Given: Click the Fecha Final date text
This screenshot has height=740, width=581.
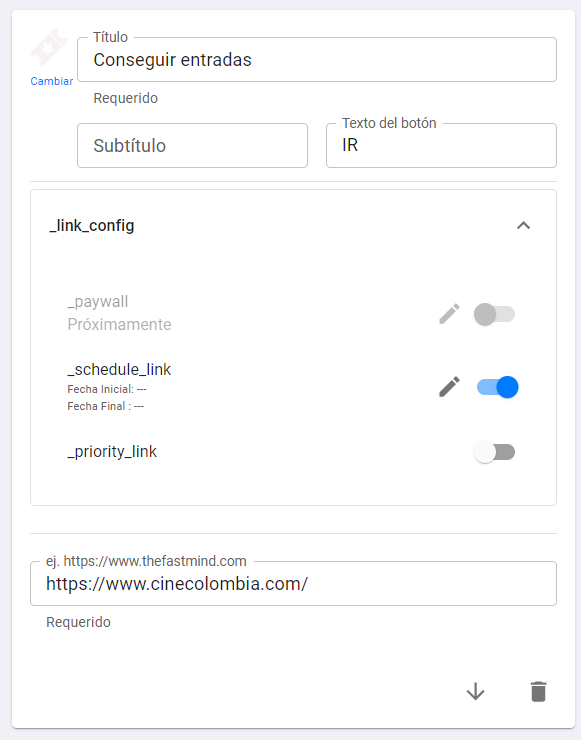Looking at the screenshot, I should tap(105, 406).
